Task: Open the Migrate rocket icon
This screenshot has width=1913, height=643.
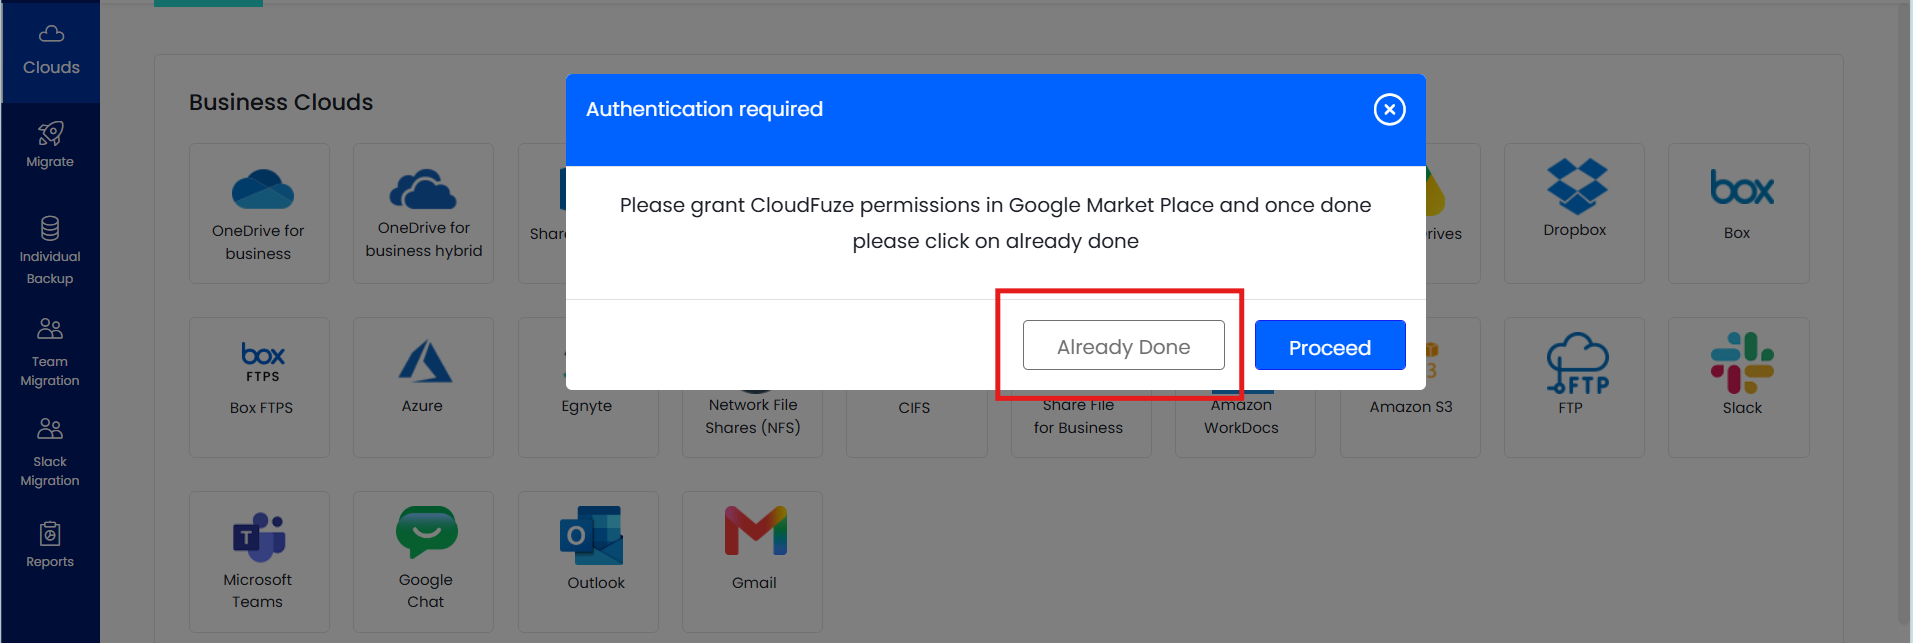Action: click(x=50, y=133)
